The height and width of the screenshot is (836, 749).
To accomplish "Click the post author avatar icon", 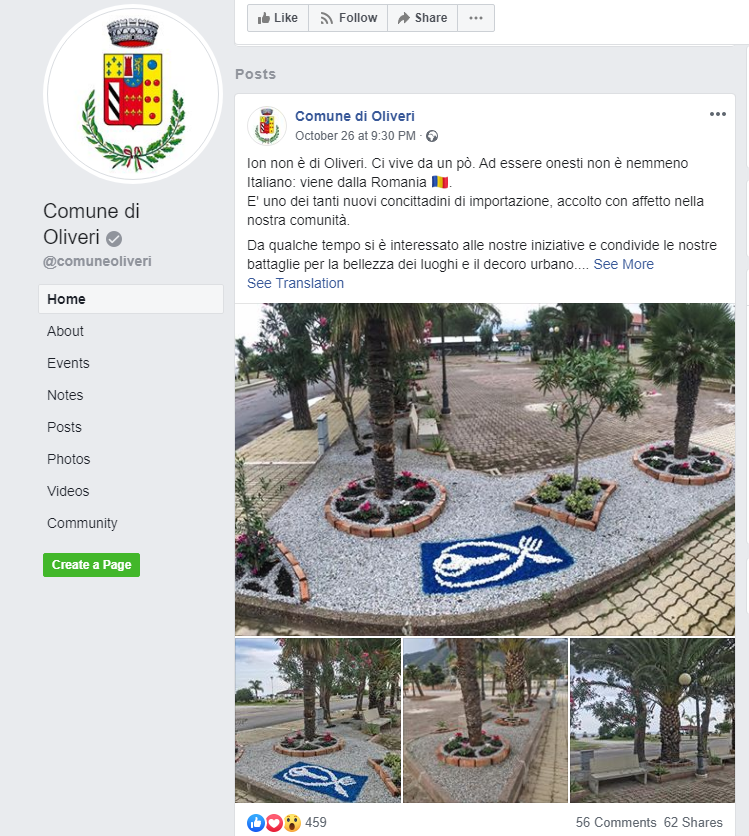I will [x=267, y=126].
